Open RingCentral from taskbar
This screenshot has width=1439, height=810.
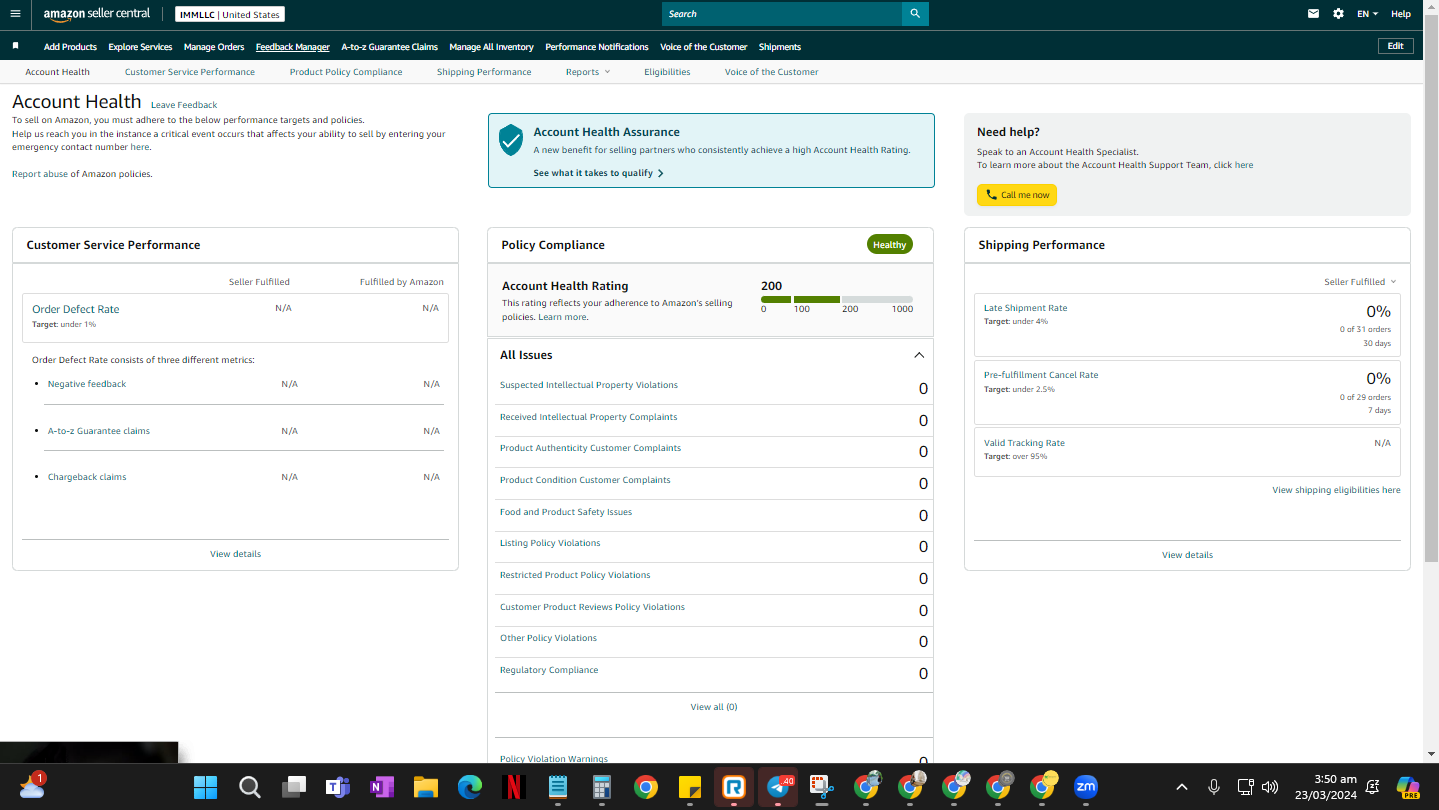click(734, 787)
